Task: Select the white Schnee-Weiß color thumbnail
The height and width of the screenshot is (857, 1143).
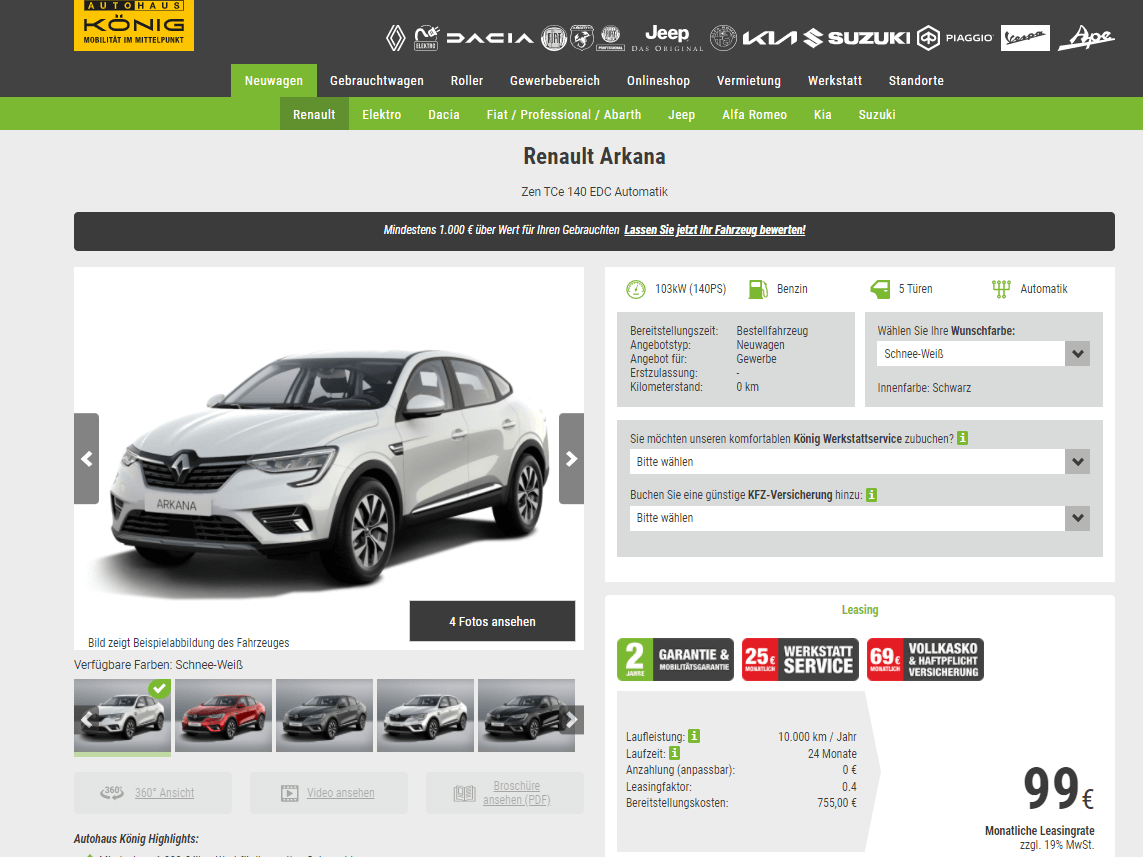Action: pos(122,716)
